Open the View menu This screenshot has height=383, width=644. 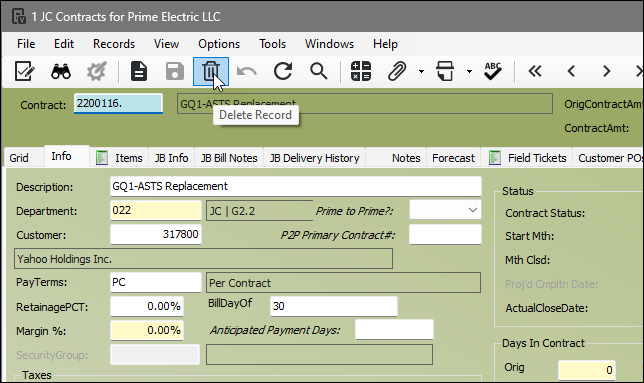pos(166,44)
